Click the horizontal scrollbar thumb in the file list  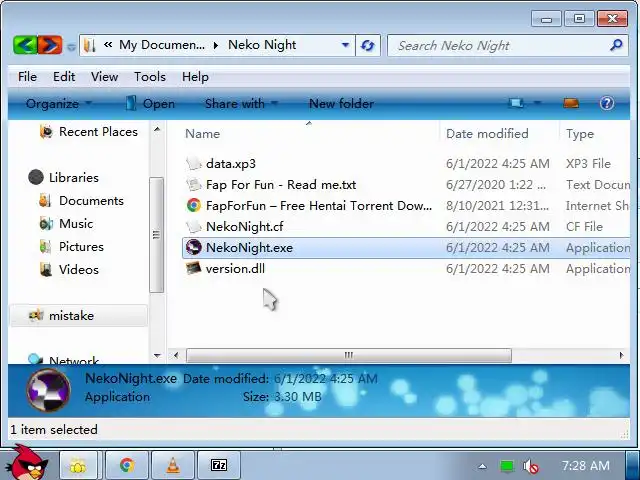349,355
